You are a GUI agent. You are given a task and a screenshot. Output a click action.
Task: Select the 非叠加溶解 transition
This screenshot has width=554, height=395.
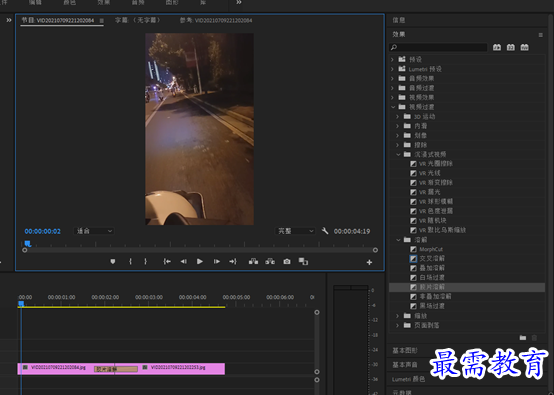point(436,296)
